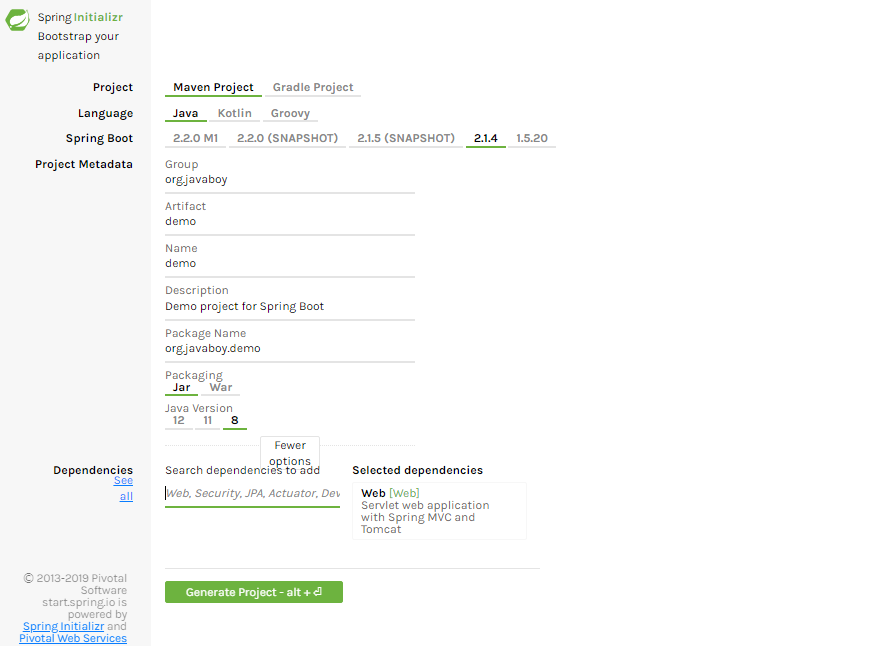The image size is (884, 646).
Task: Choose Java as the language
Action: tap(185, 113)
